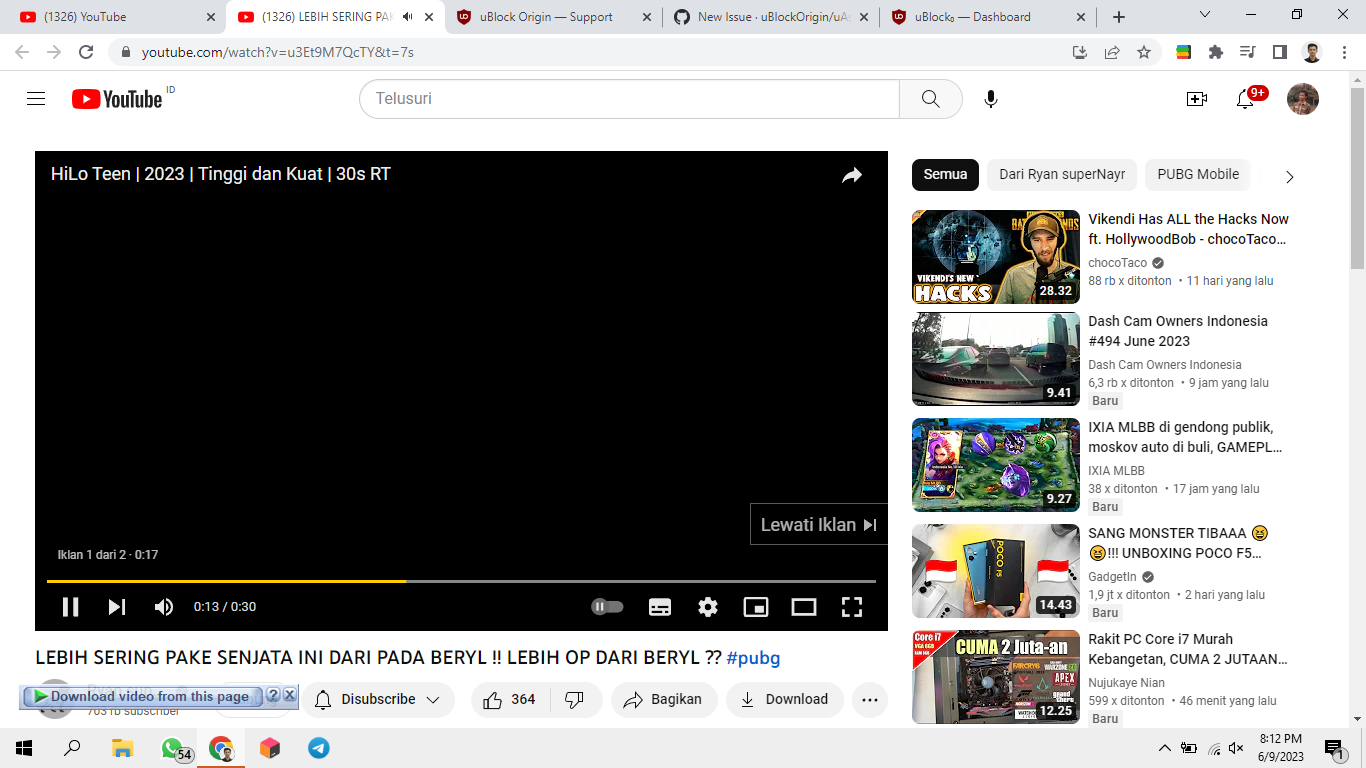Activate the miniplayer icon
Viewport: 1366px width, 768px height.
pos(755,606)
